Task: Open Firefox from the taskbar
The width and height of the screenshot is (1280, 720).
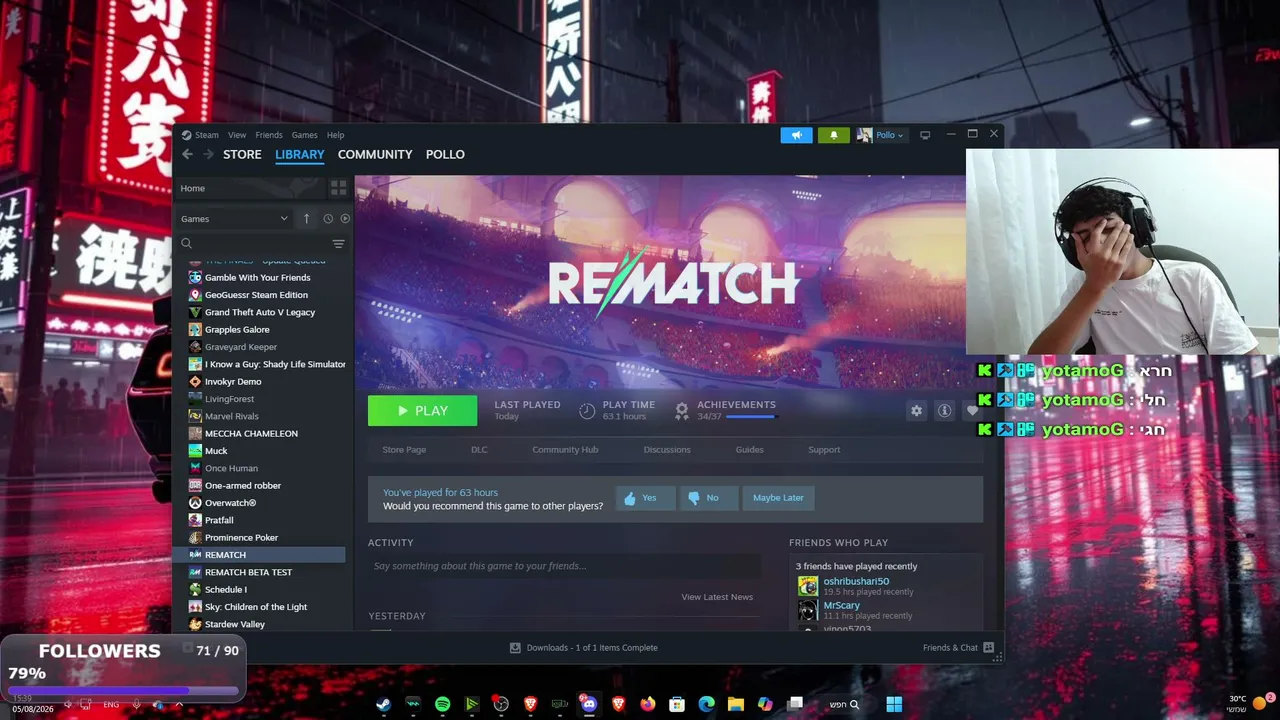Action: [647, 704]
